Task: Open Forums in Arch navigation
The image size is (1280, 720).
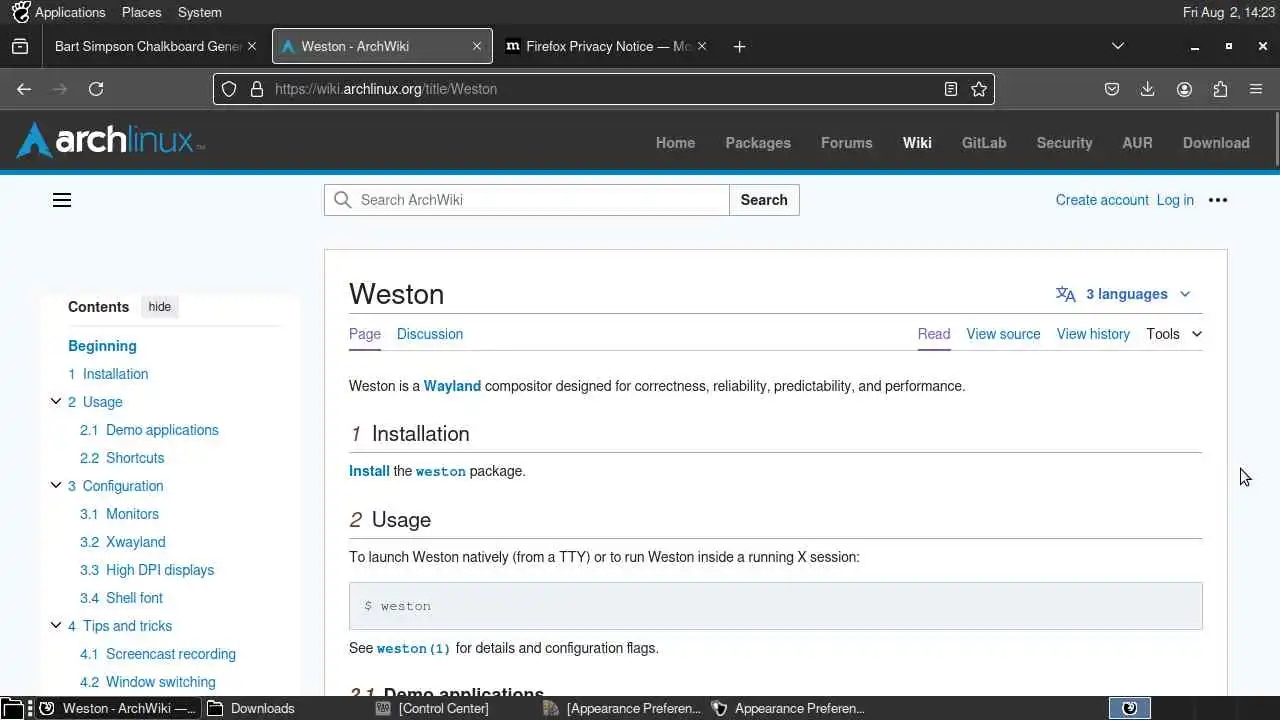Action: pyautogui.click(x=846, y=143)
